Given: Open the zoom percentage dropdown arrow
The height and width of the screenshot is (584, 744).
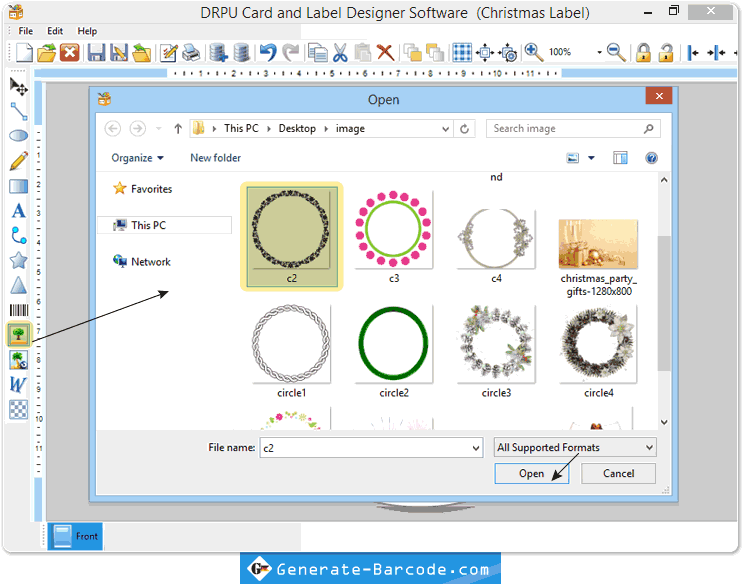Looking at the screenshot, I should 599,52.
